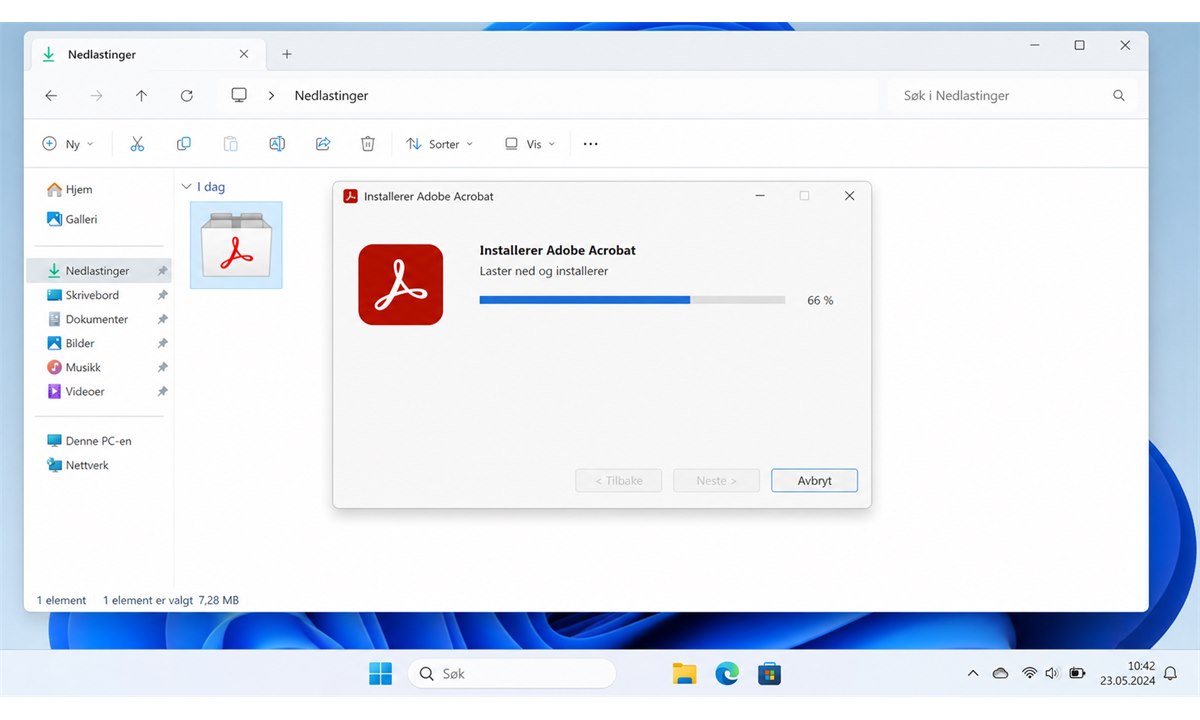
Task: Click the 66 % progress text
Action: (x=820, y=300)
